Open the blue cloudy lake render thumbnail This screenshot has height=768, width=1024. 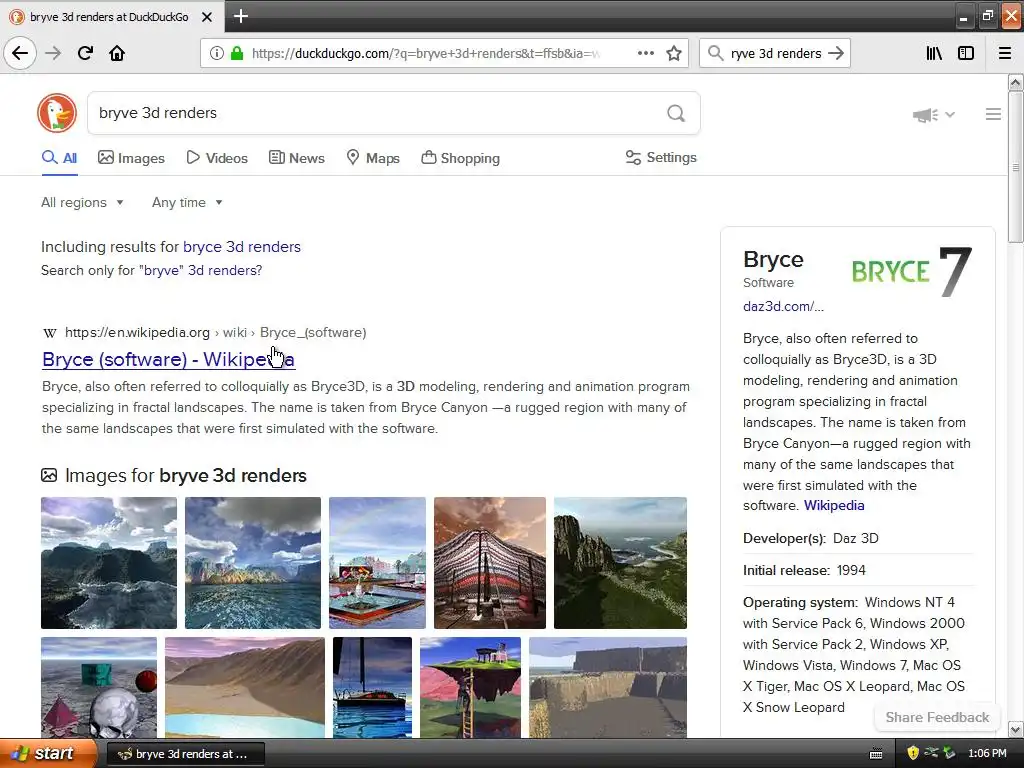click(253, 563)
